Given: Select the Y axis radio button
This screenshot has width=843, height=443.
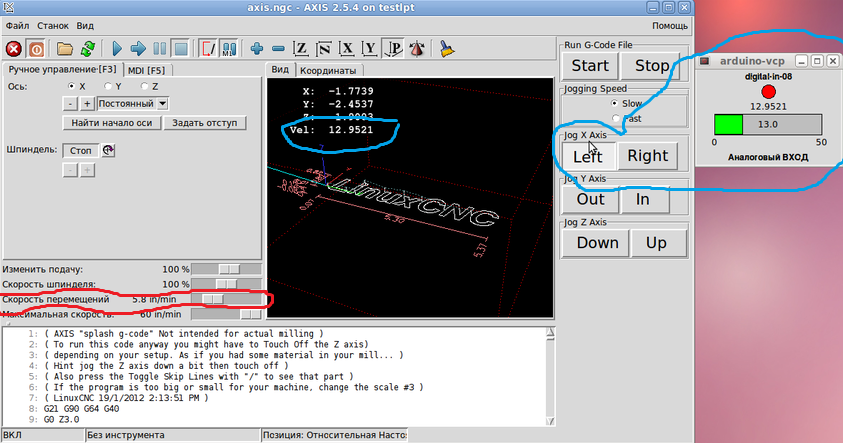Looking at the screenshot, I should [108, 86].
